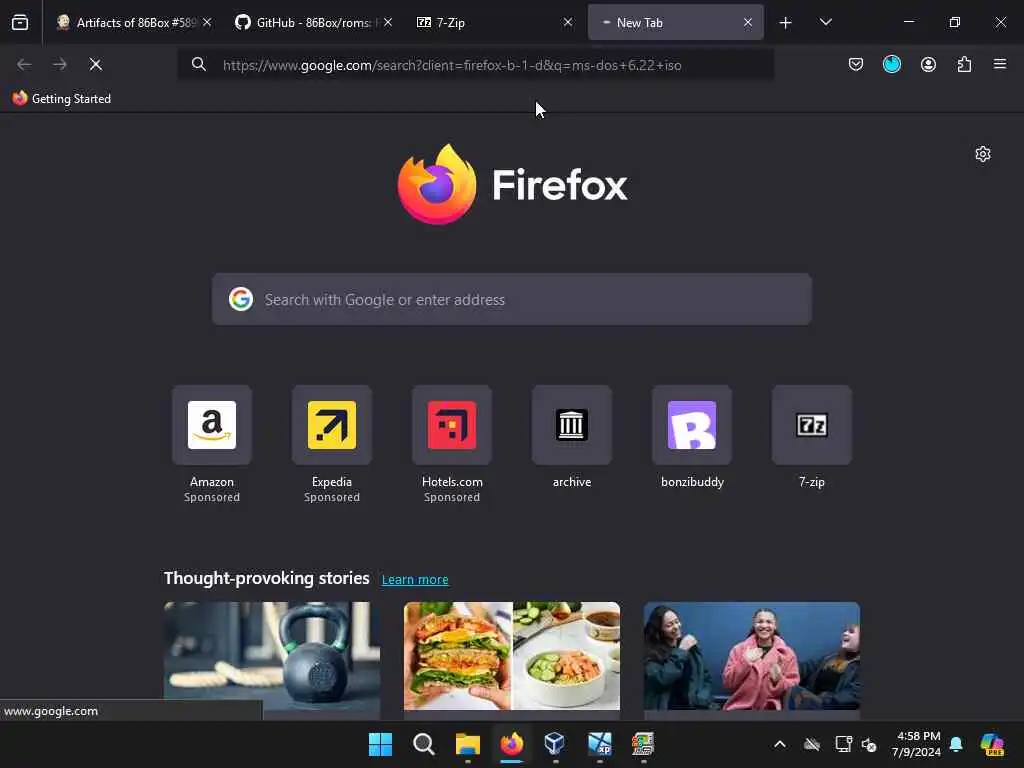Click the cloud sync tray icon

812,744
